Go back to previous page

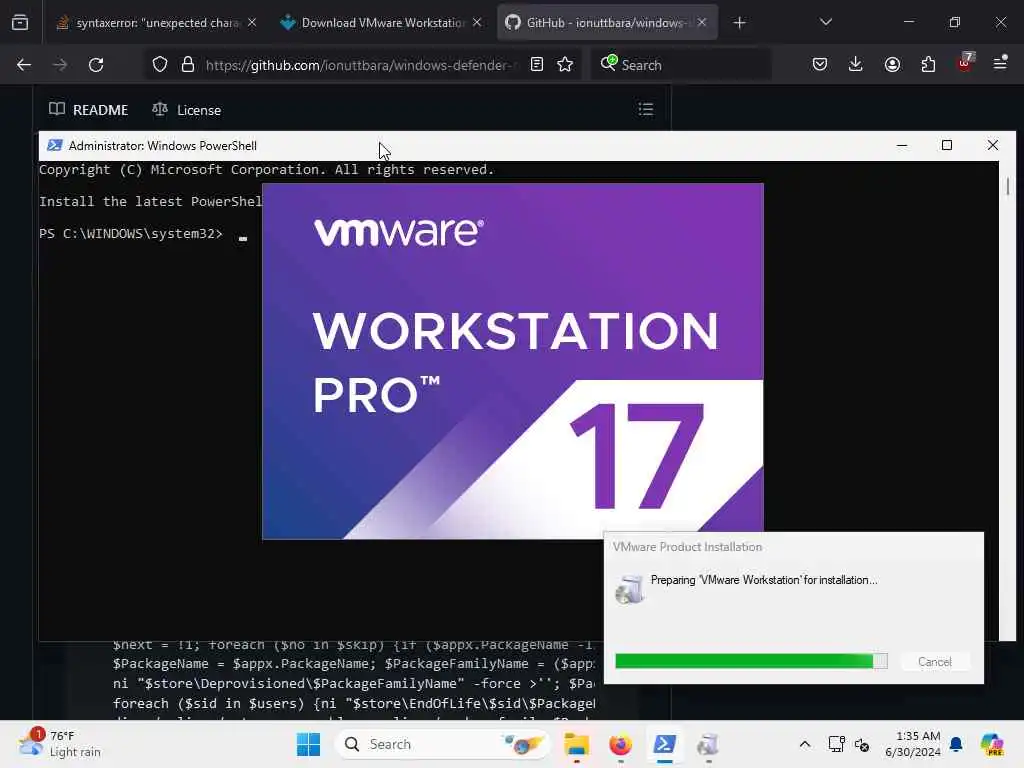pos(24,65)
